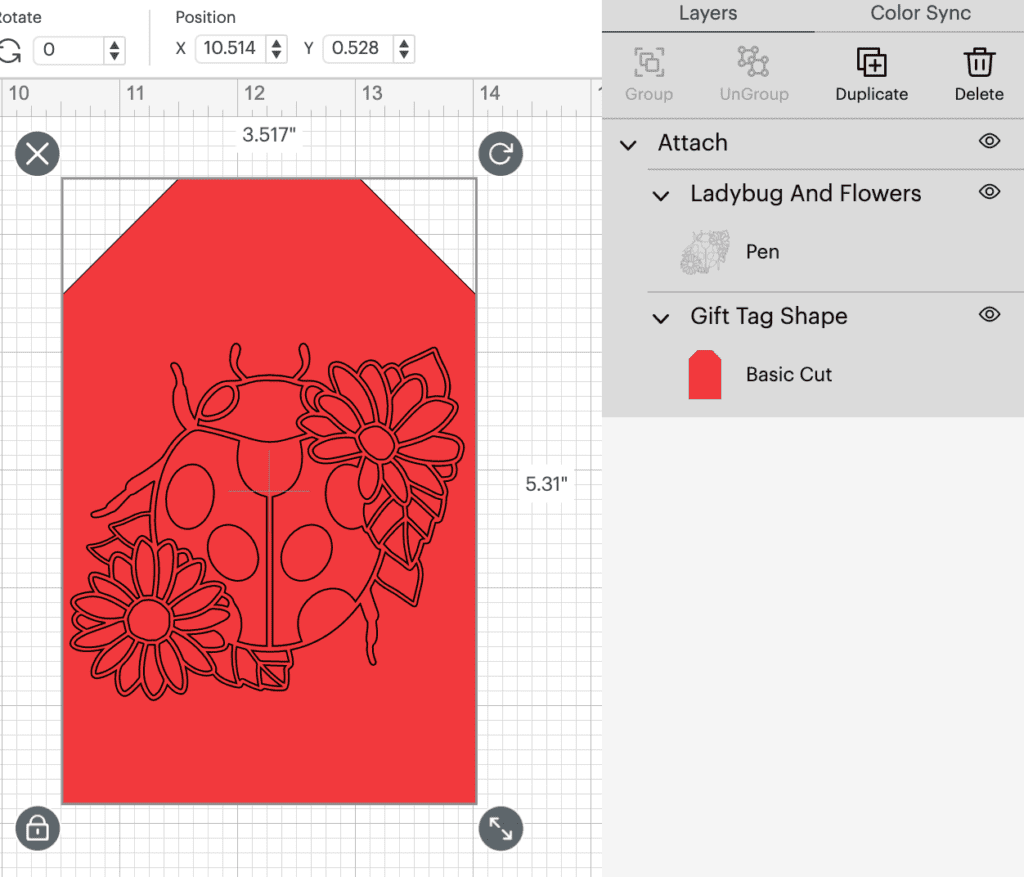Click the Basic Cut layer label
Screen dimensions: 1024x877
coord(789,374)
